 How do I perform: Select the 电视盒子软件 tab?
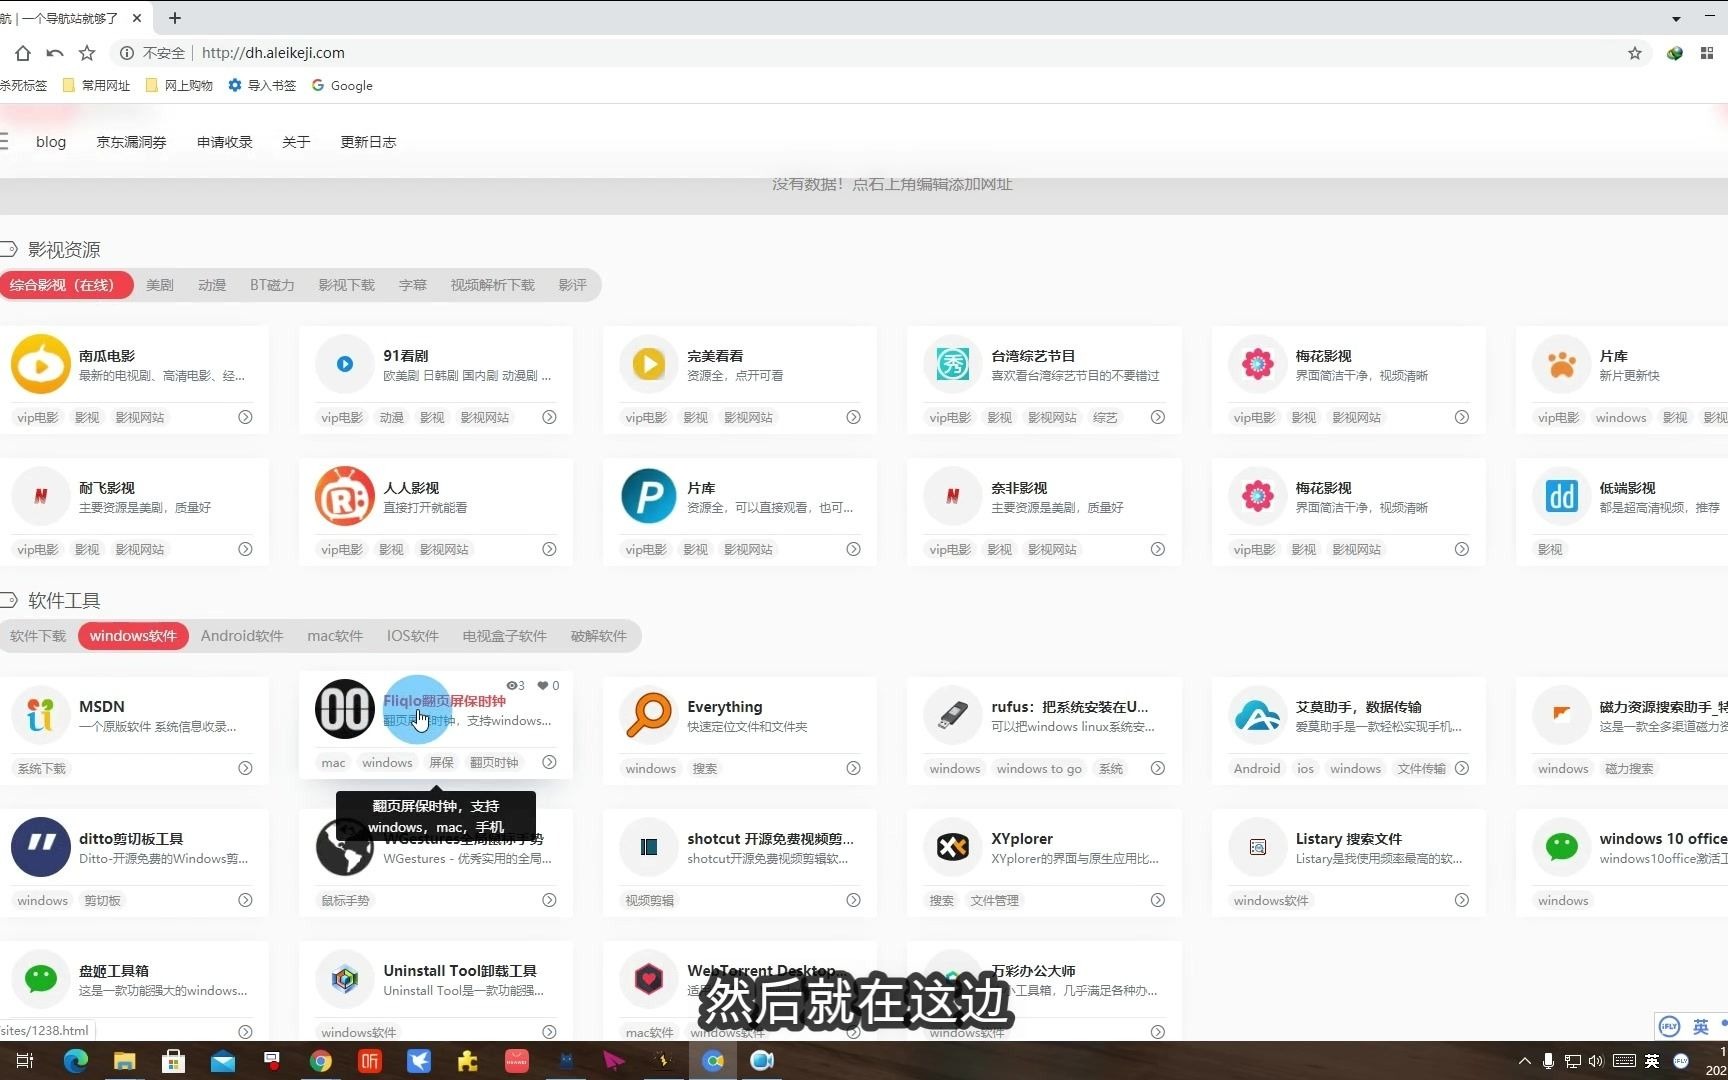click(504, 636)
